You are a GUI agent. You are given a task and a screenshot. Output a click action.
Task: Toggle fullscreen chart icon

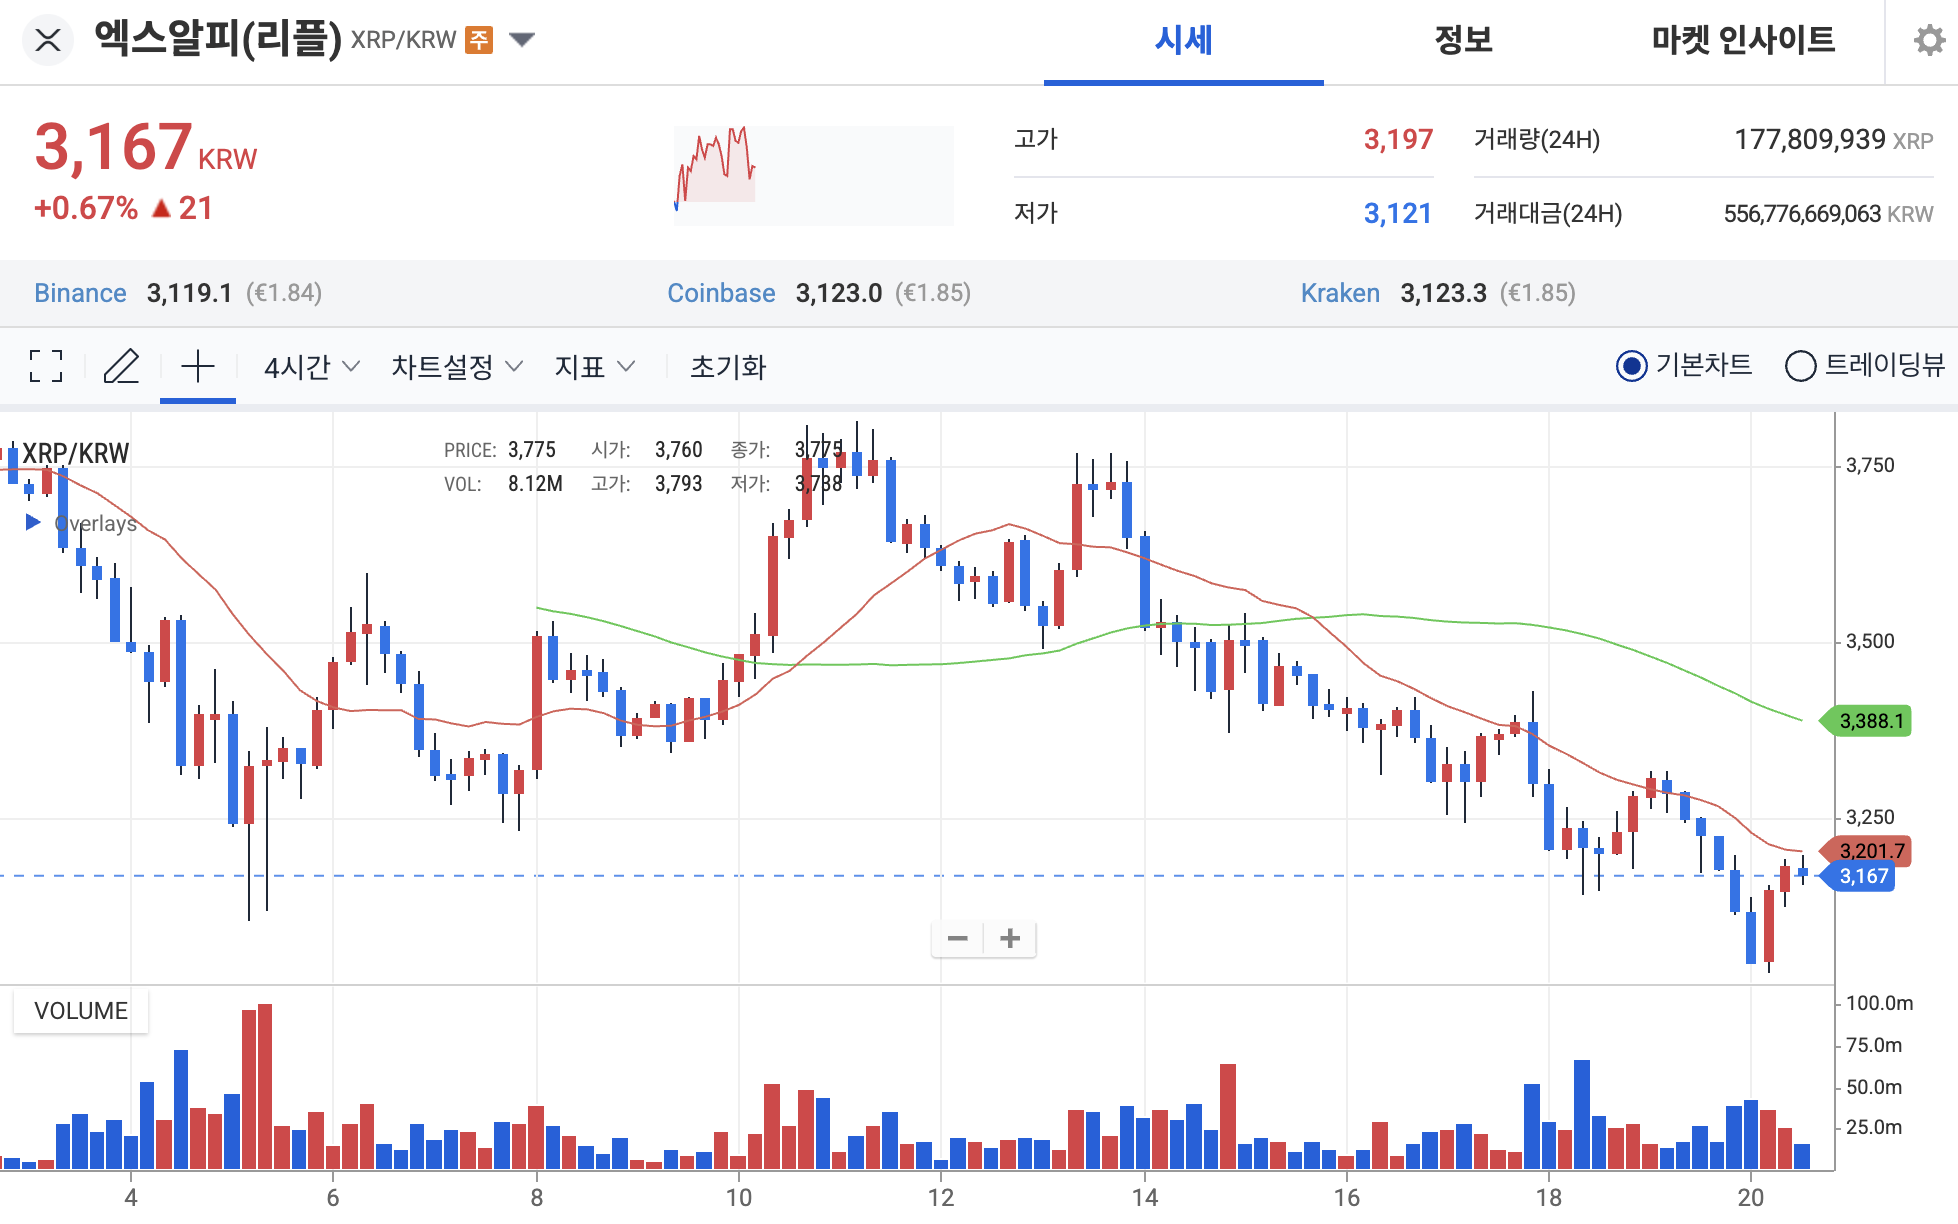pyautogui.click(x=46, y=367)
